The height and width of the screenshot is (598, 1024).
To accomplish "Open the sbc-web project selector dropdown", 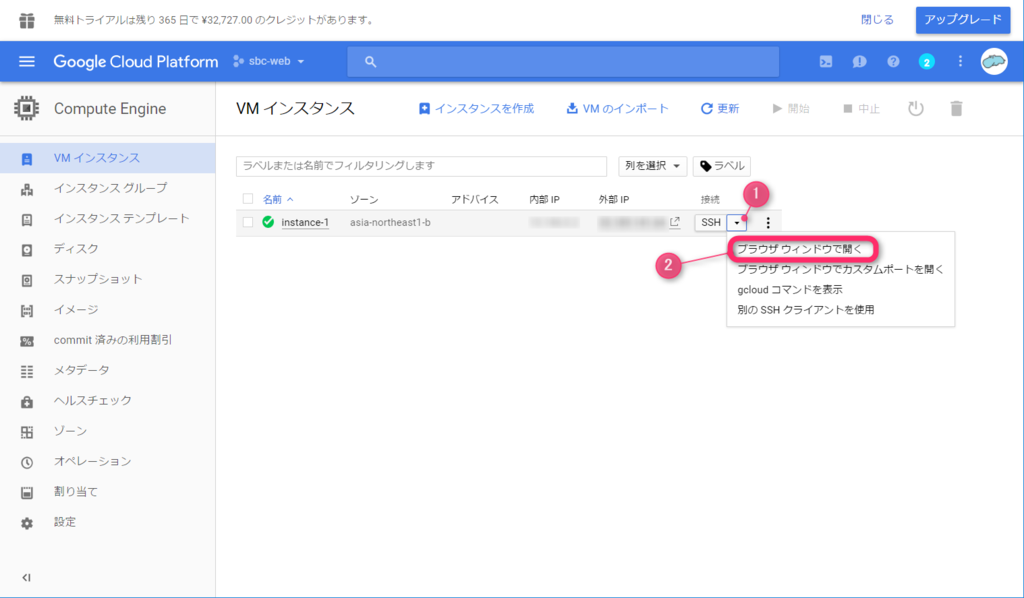I will 268,61.
